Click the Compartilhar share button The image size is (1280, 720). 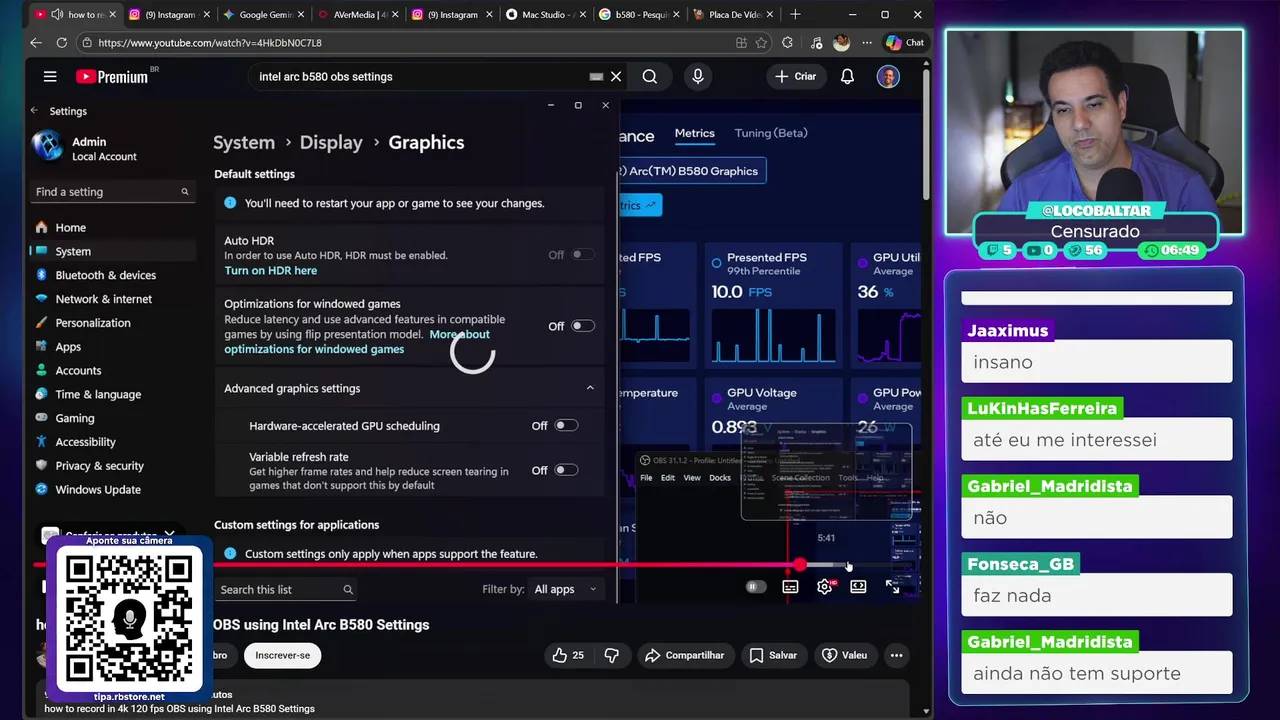pyautogui.click(x=685, y=655)
